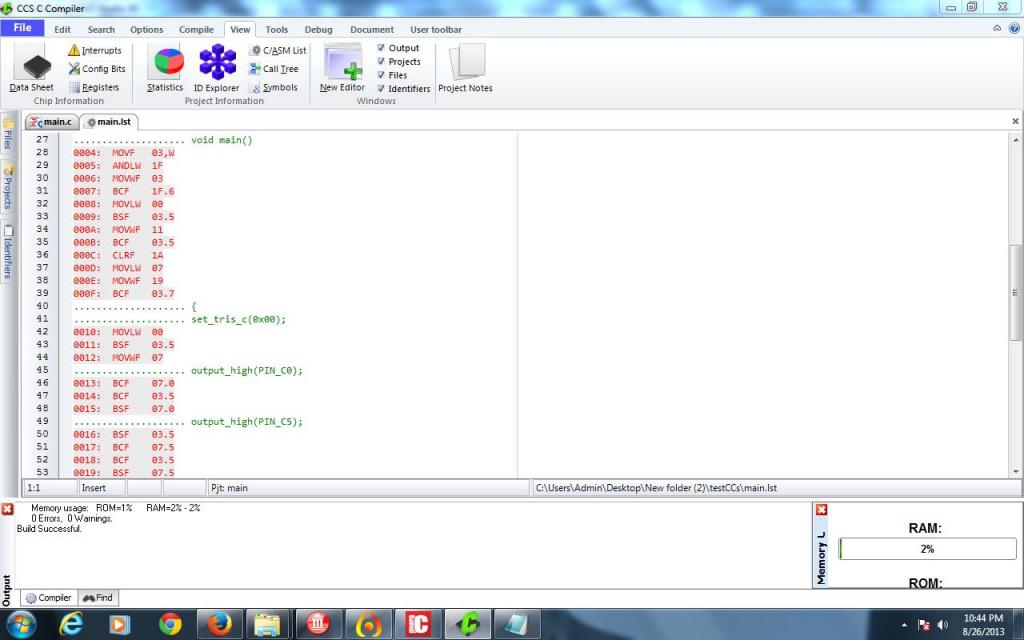Click the 'set_tris_c(0x00);' source line
The height and width of the screenshot is (640, 1024).
238,319
